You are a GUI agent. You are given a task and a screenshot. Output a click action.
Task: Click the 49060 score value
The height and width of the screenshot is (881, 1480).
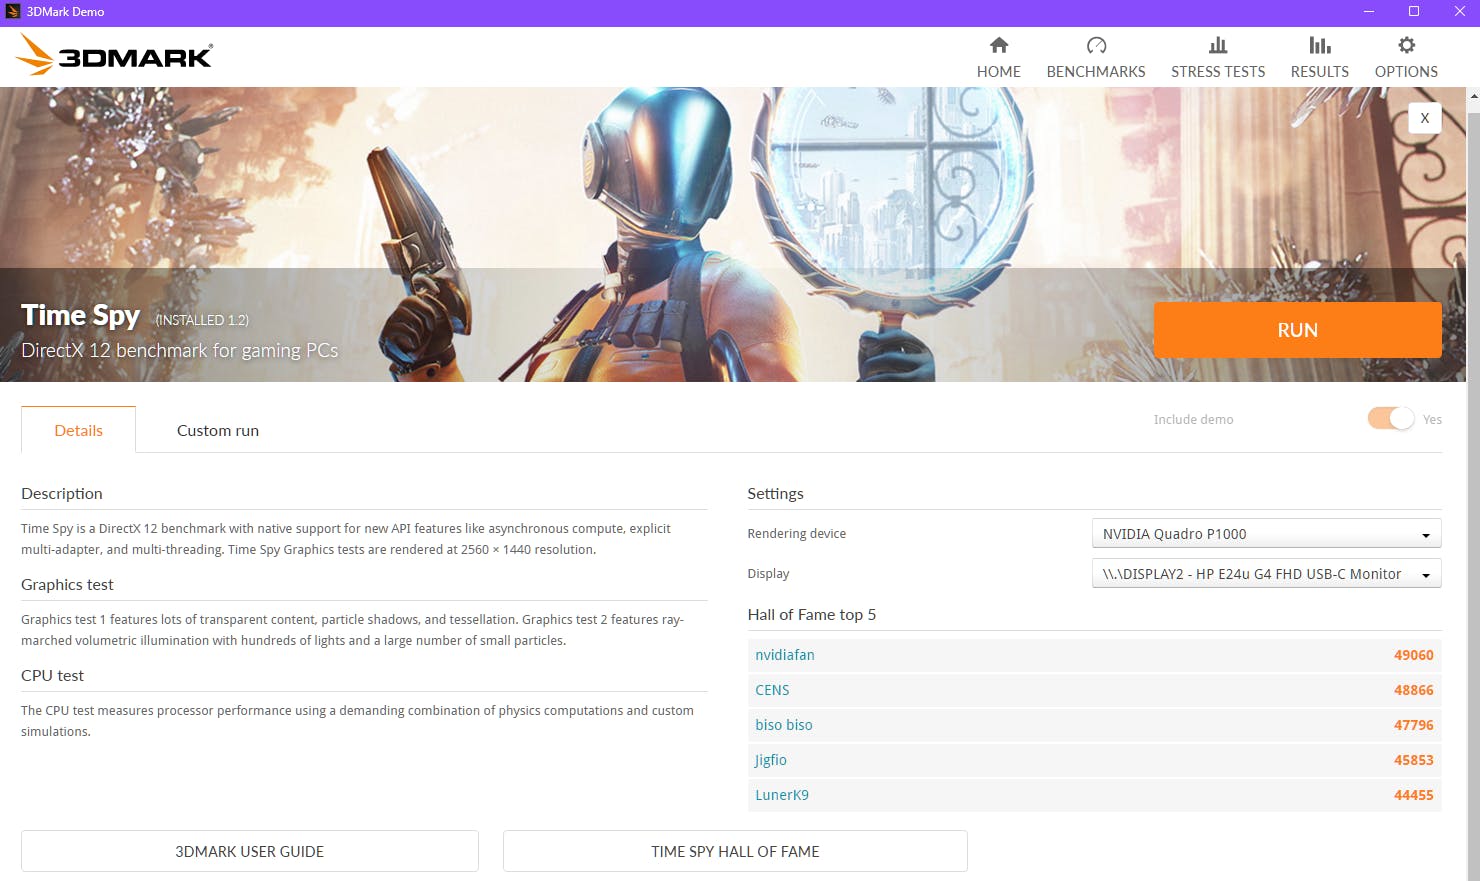coord(1414,655)
